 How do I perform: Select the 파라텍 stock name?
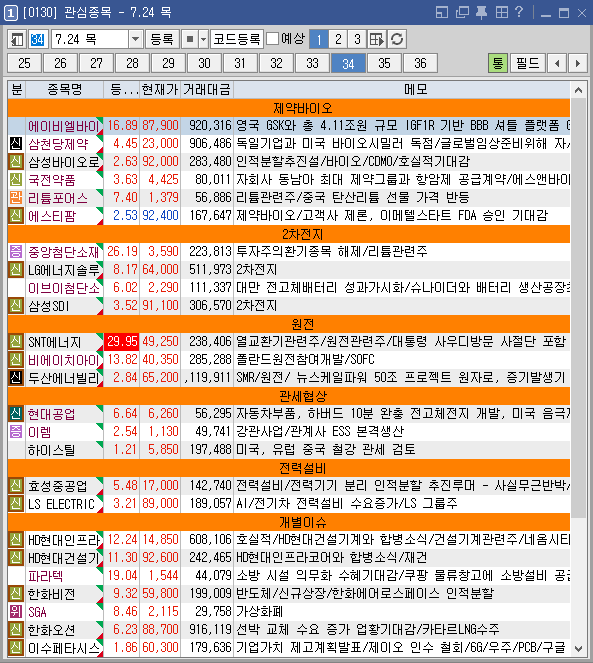click(46, 576)
